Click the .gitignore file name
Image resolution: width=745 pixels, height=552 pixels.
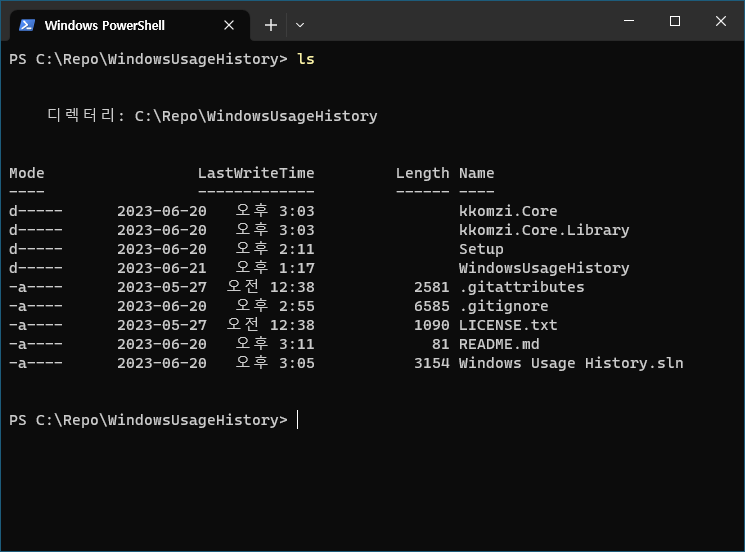503,306
